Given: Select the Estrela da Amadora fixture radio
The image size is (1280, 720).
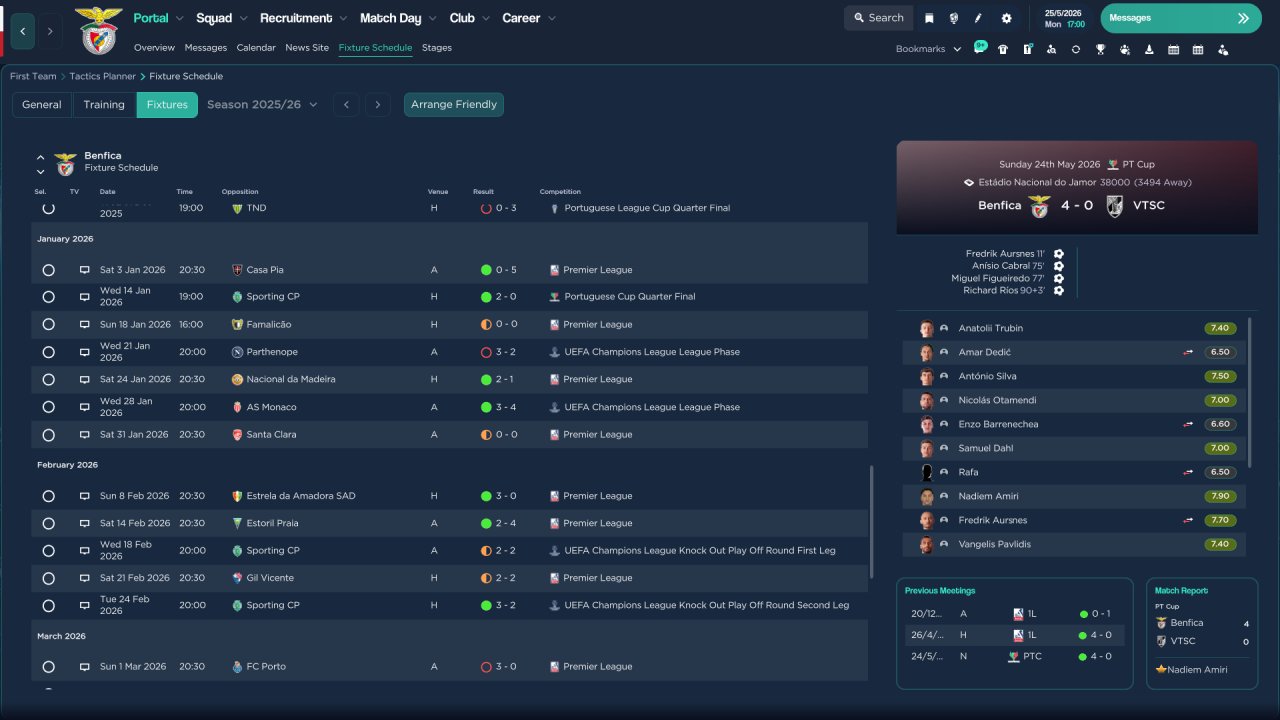Looking at the screenshot, I should click(x=48, y=496).
